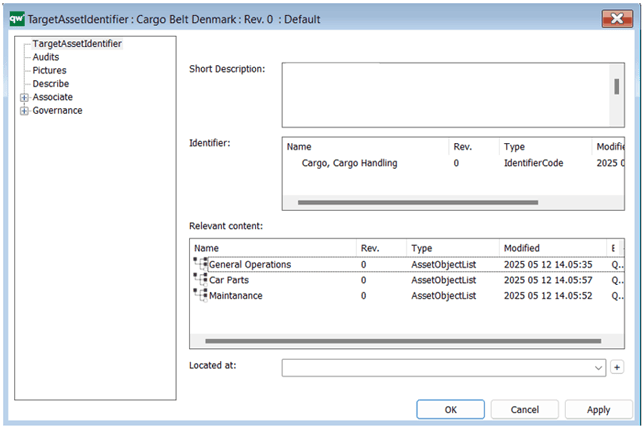This screenshot has width=642, height=428.
Task: Open the Located at dropdown
Action: 599,368
